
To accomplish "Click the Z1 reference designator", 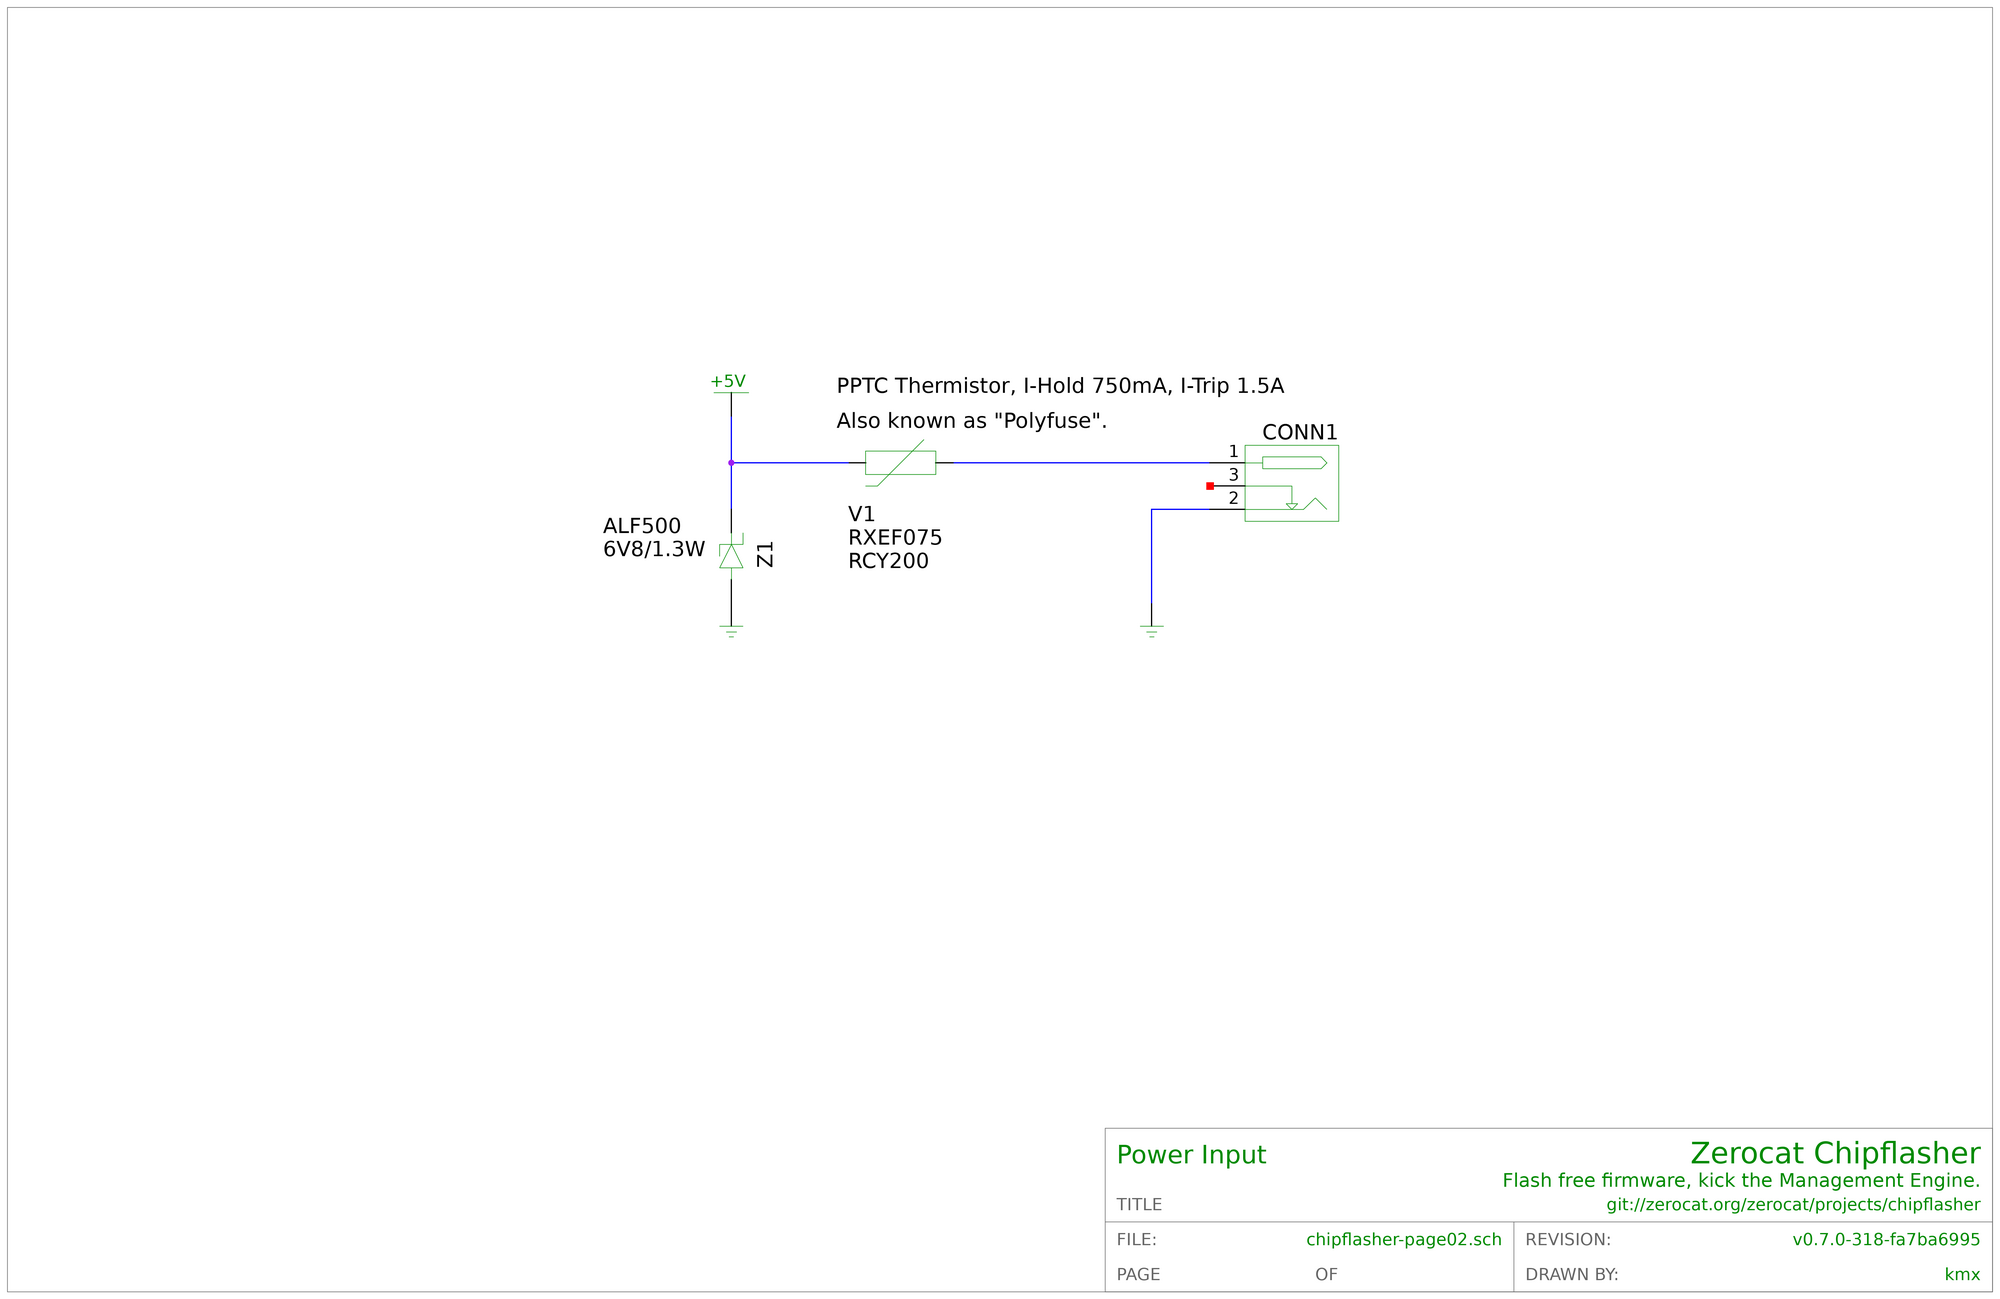I will point(765,554).
